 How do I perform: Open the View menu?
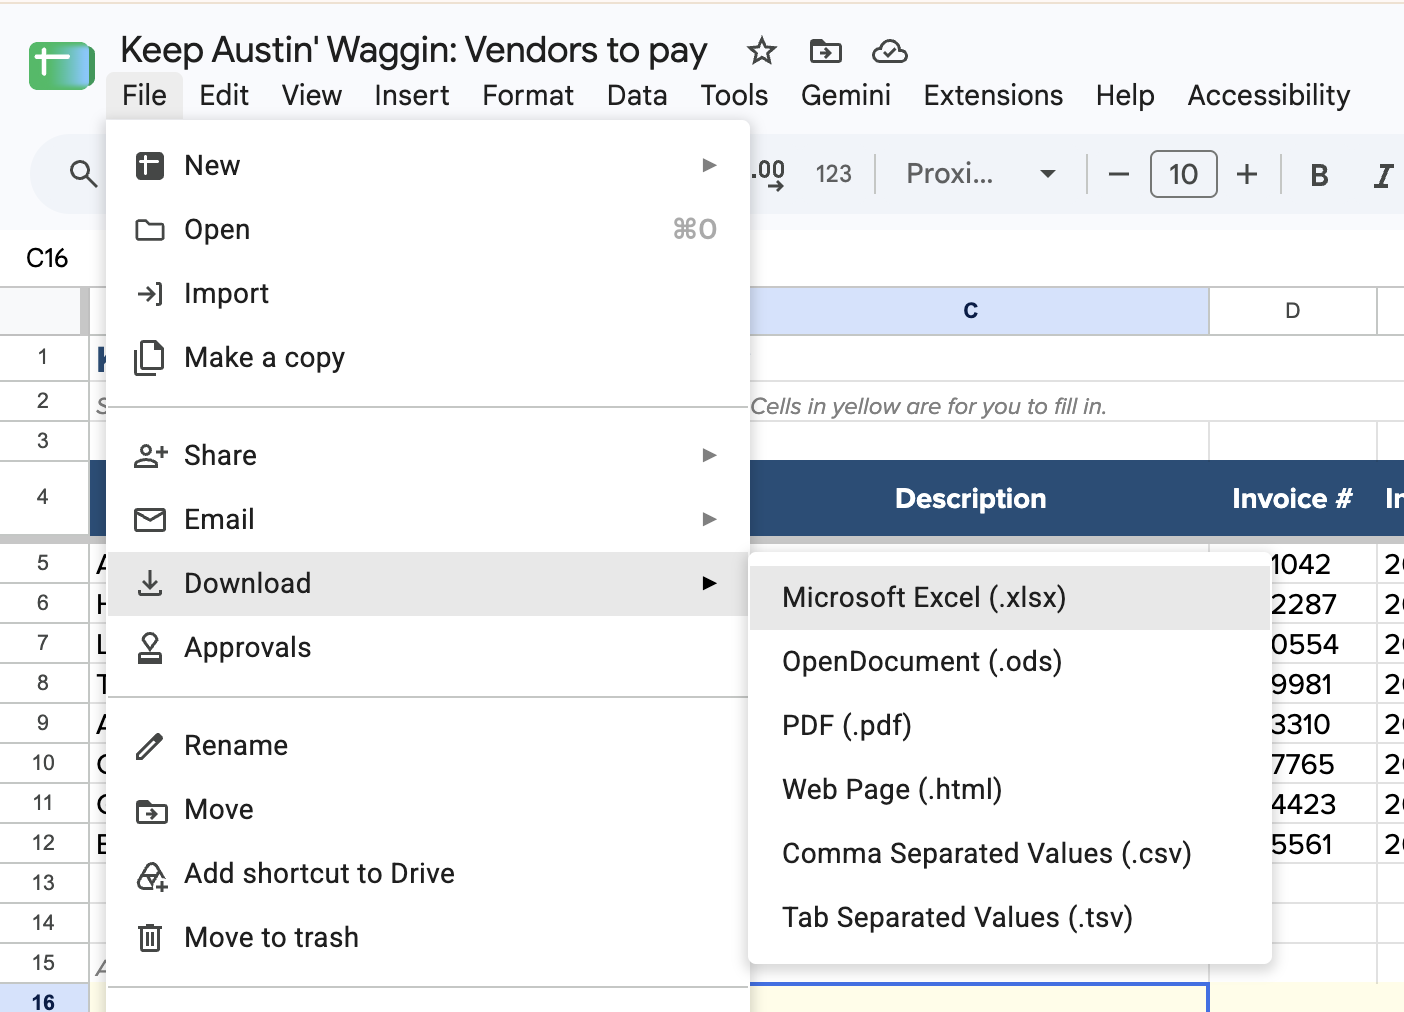click(312, 95)
